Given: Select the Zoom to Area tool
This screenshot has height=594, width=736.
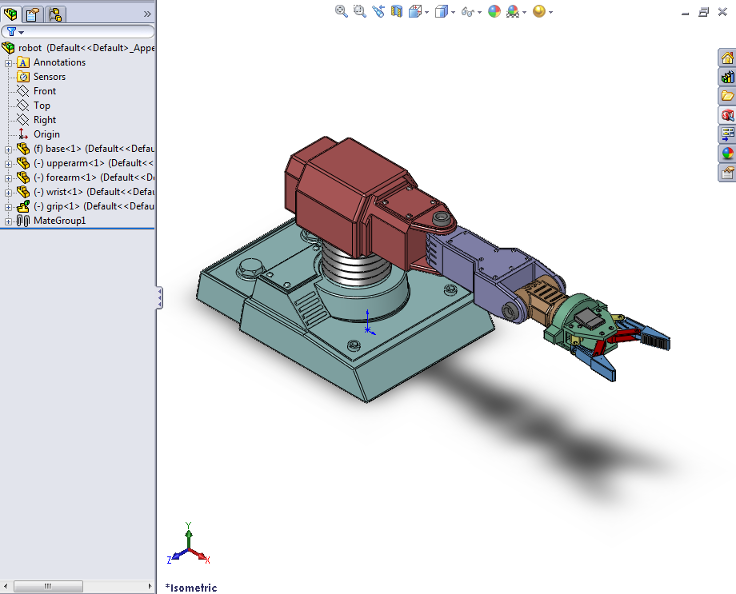Looking at the screenshot, I should [359, 12].
